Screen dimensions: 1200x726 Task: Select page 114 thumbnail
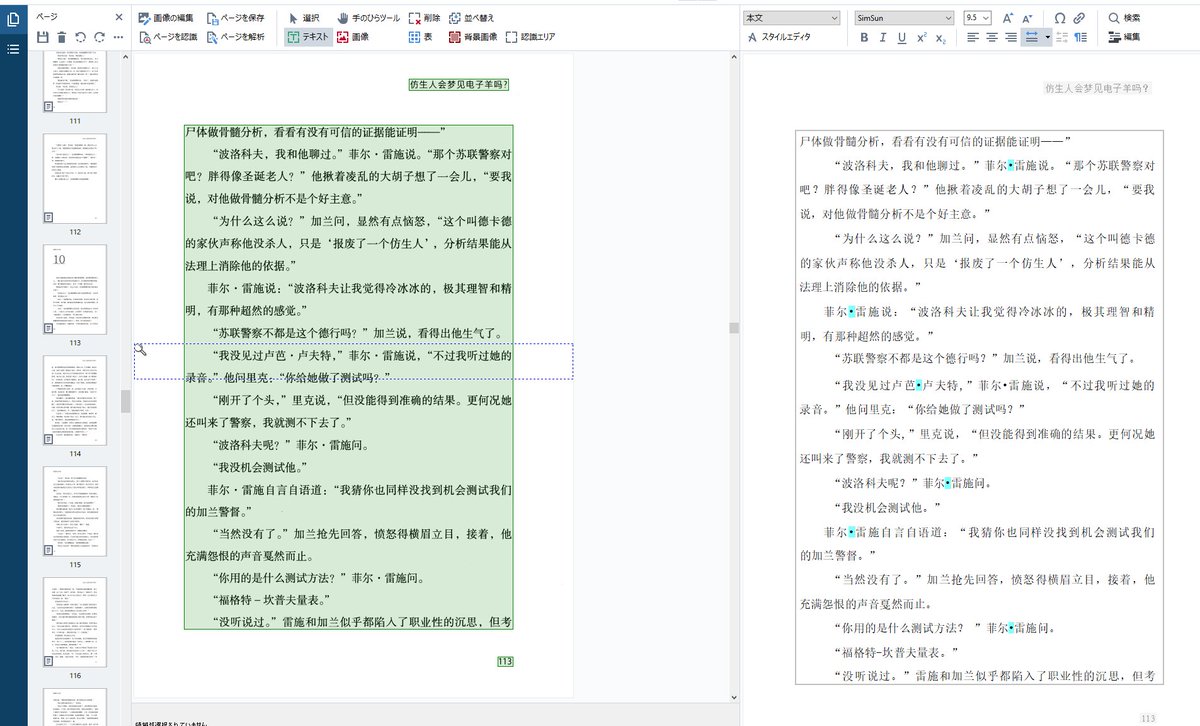pyautogui.click(x=75, y=400)
